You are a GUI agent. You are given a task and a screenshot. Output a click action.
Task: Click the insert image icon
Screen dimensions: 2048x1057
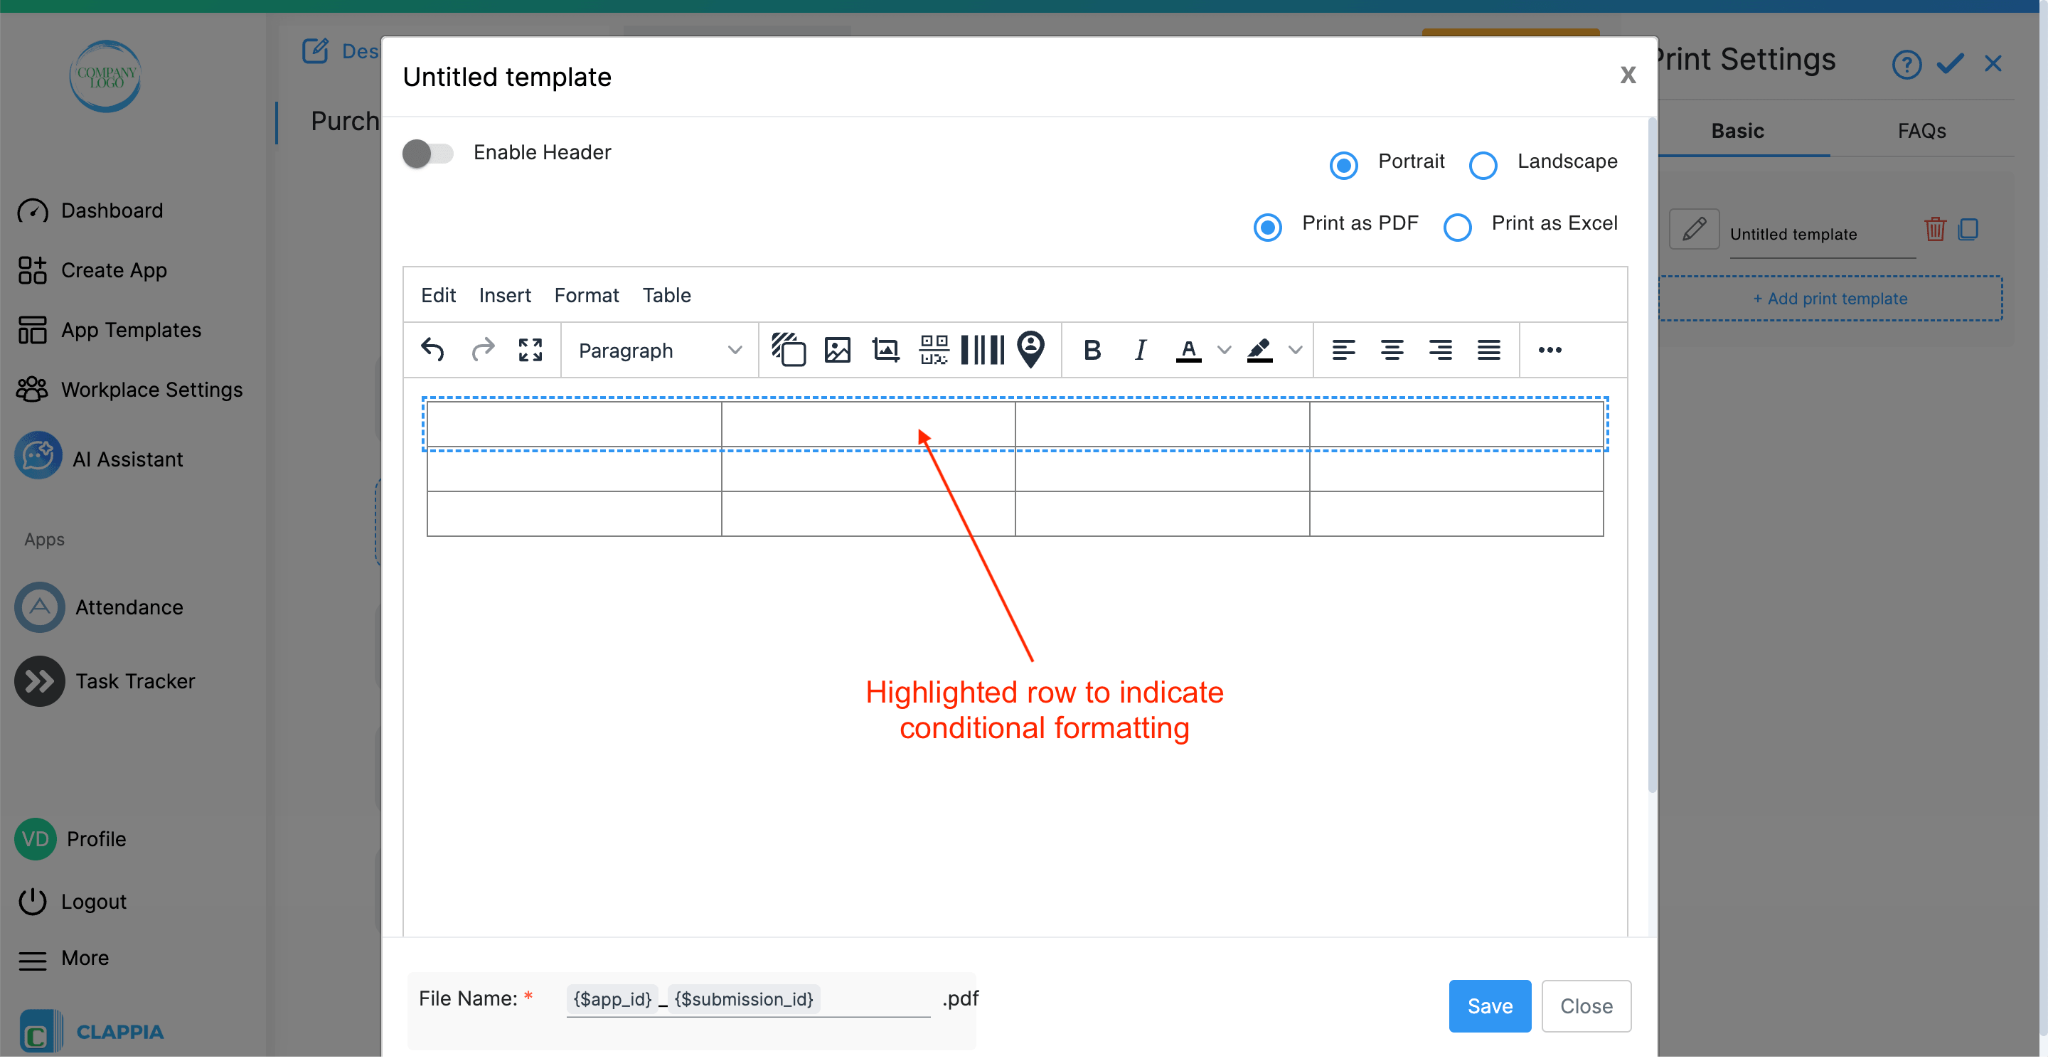point(838,350)
